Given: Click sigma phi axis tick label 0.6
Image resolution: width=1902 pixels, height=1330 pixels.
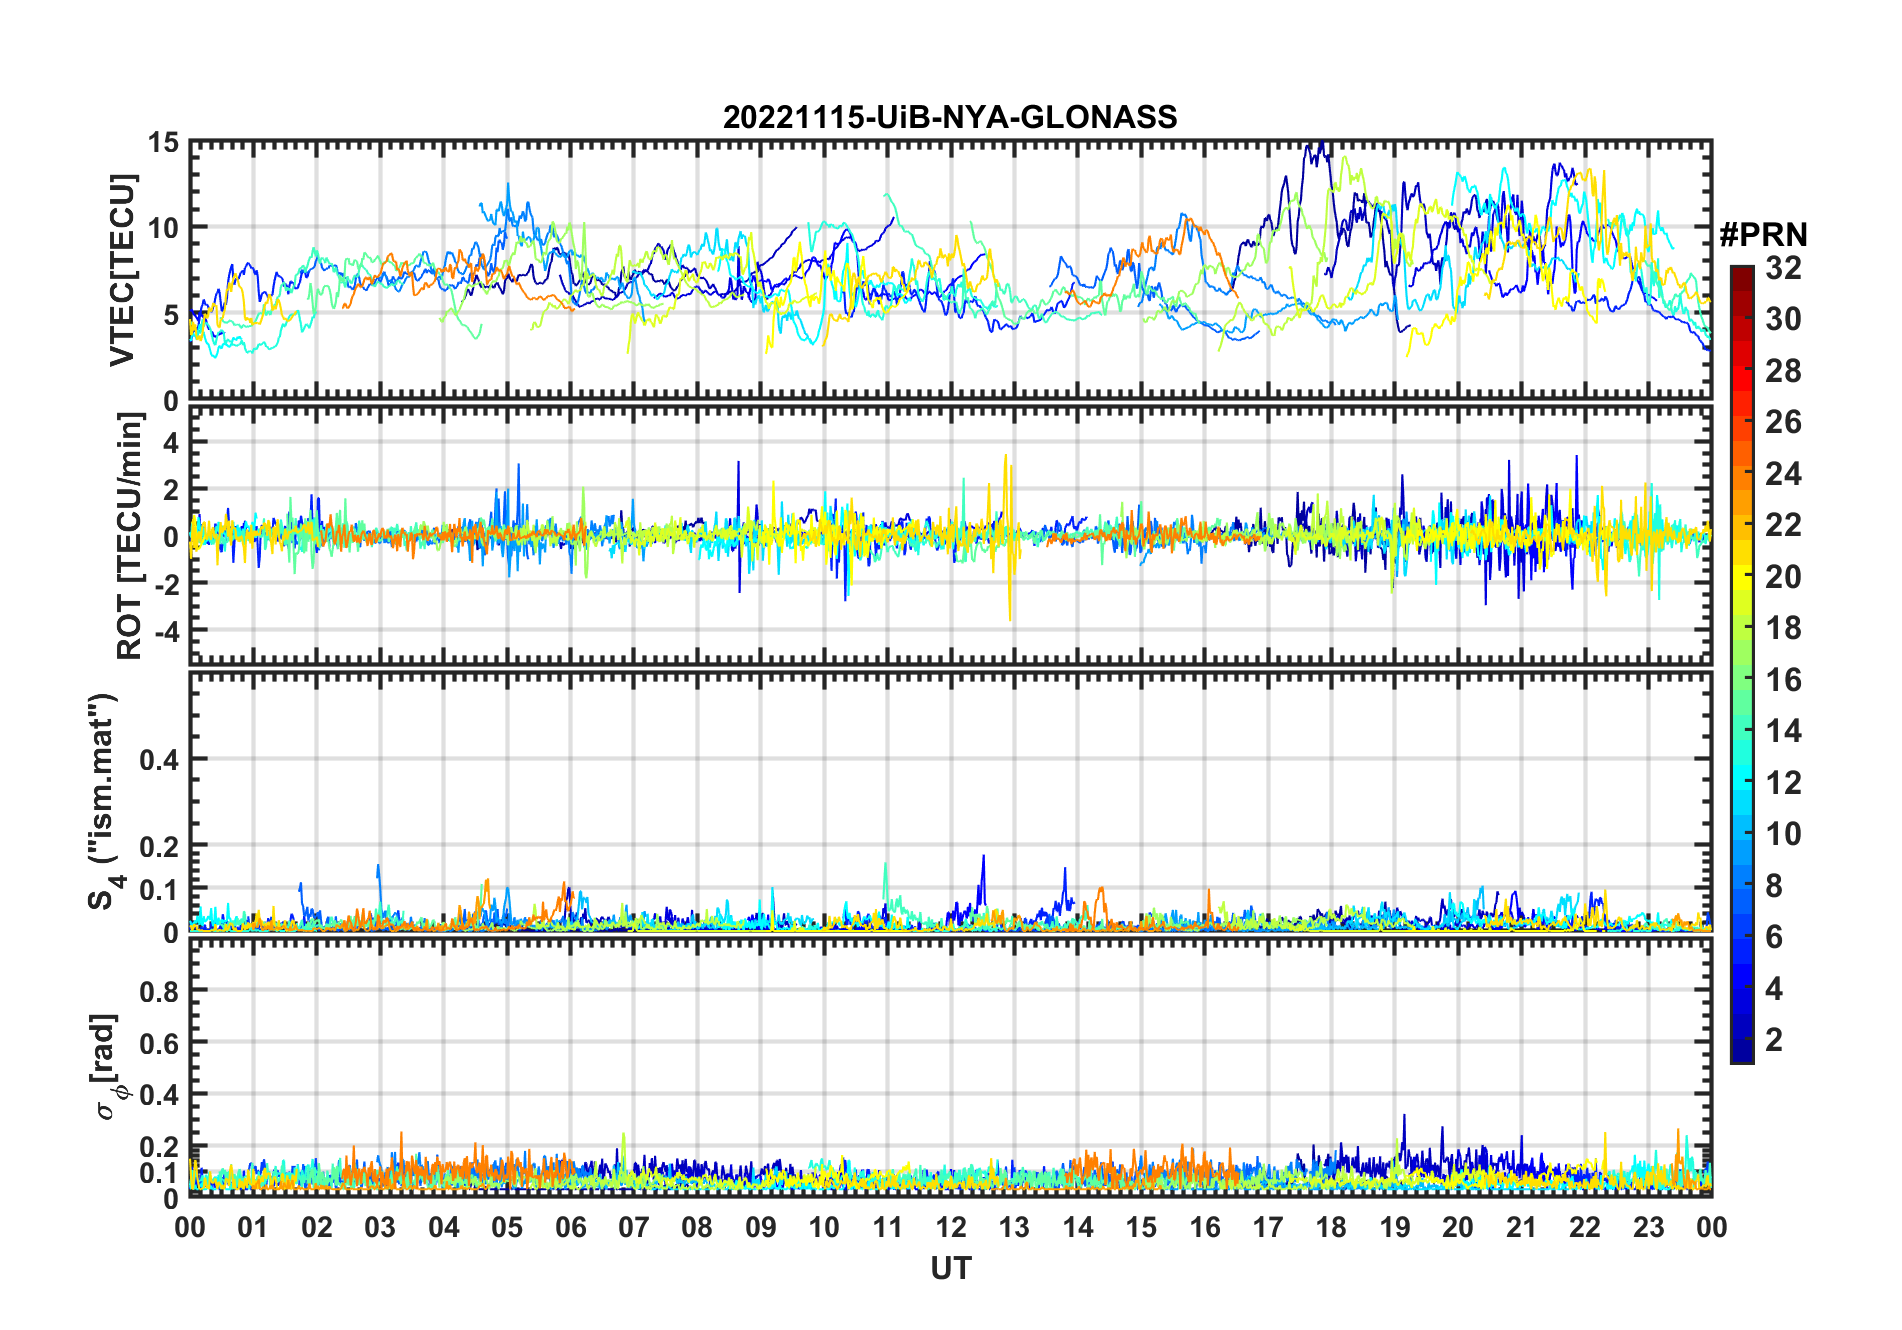Looking at the screenshot, I should [160, 1043].
